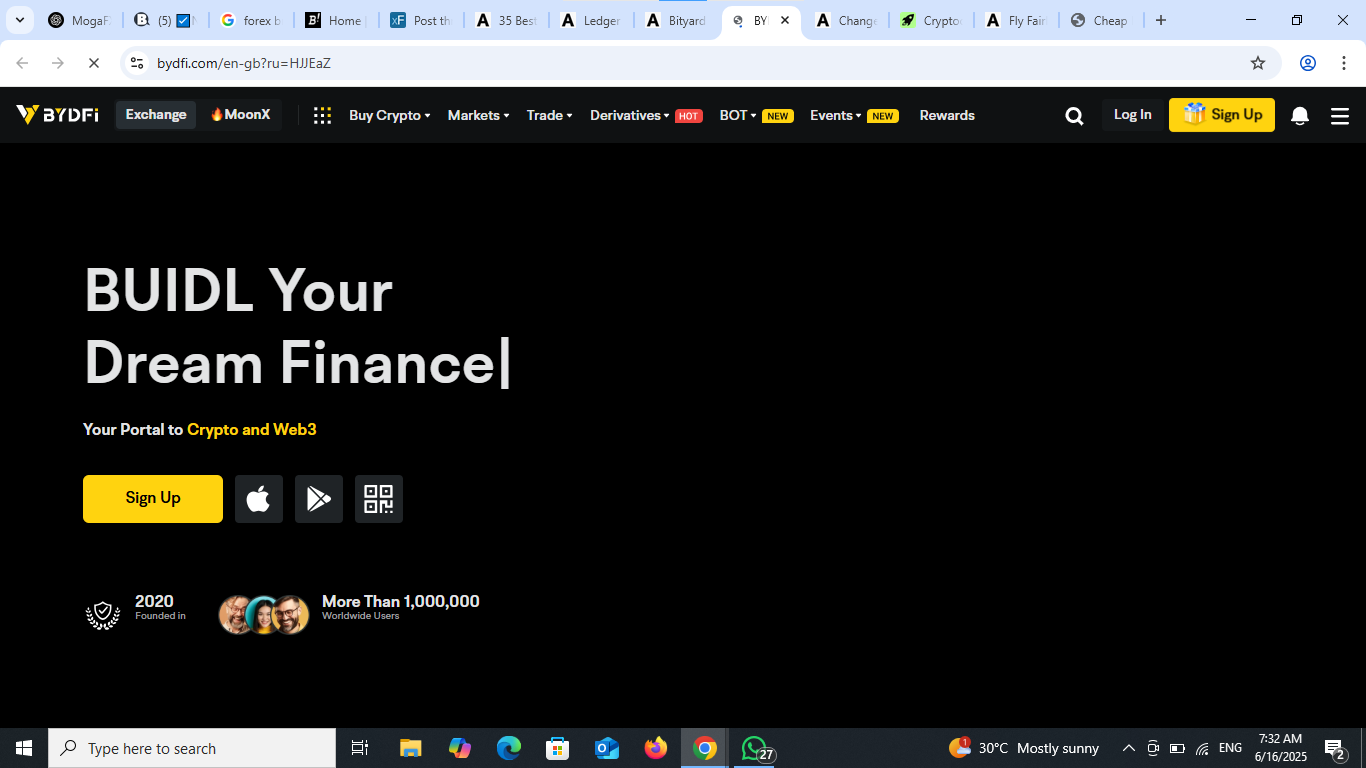
Task: Switch to the forex Google tab
Action: [x=251, y=20]
